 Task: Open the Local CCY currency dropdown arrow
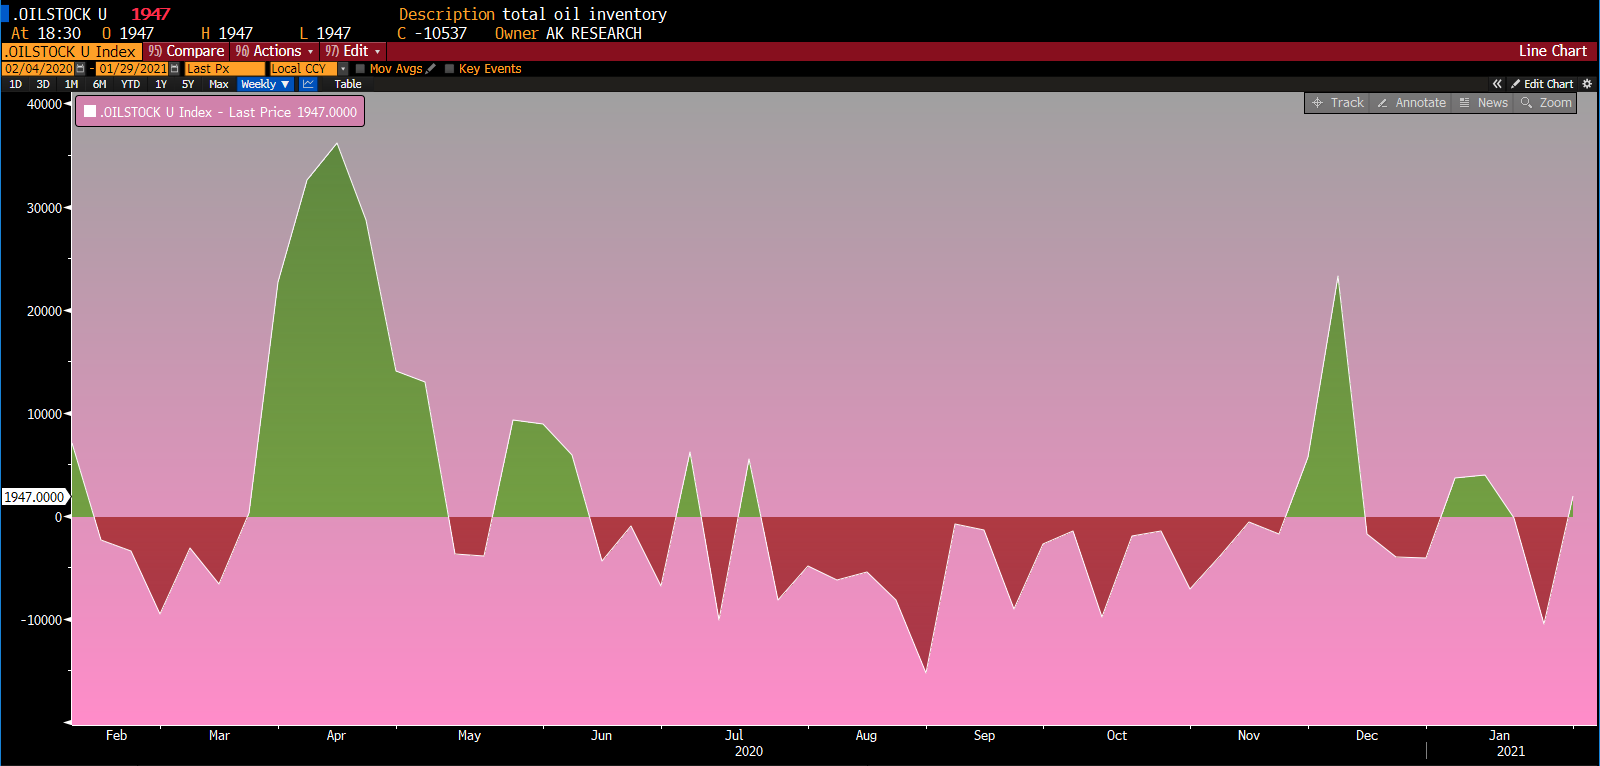pyautogui.click(x=343, y=69)
